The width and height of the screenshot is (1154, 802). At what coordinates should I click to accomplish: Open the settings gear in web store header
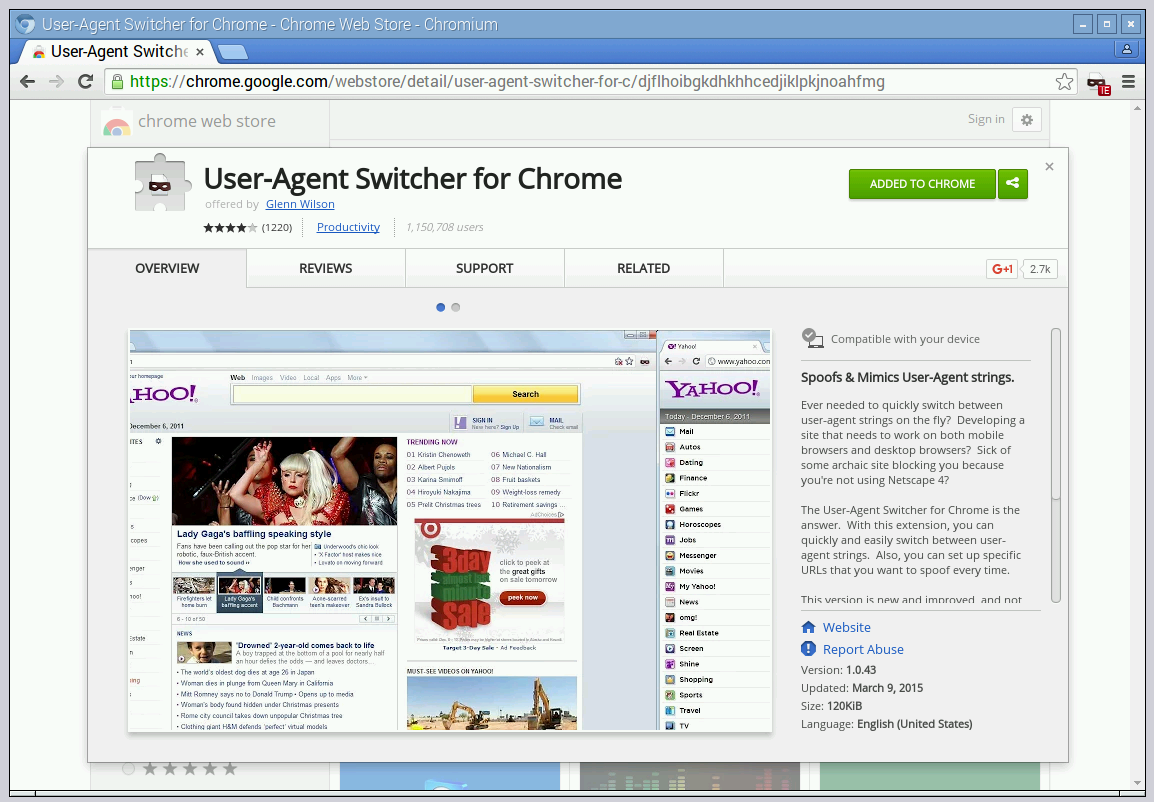[1027, 119]
